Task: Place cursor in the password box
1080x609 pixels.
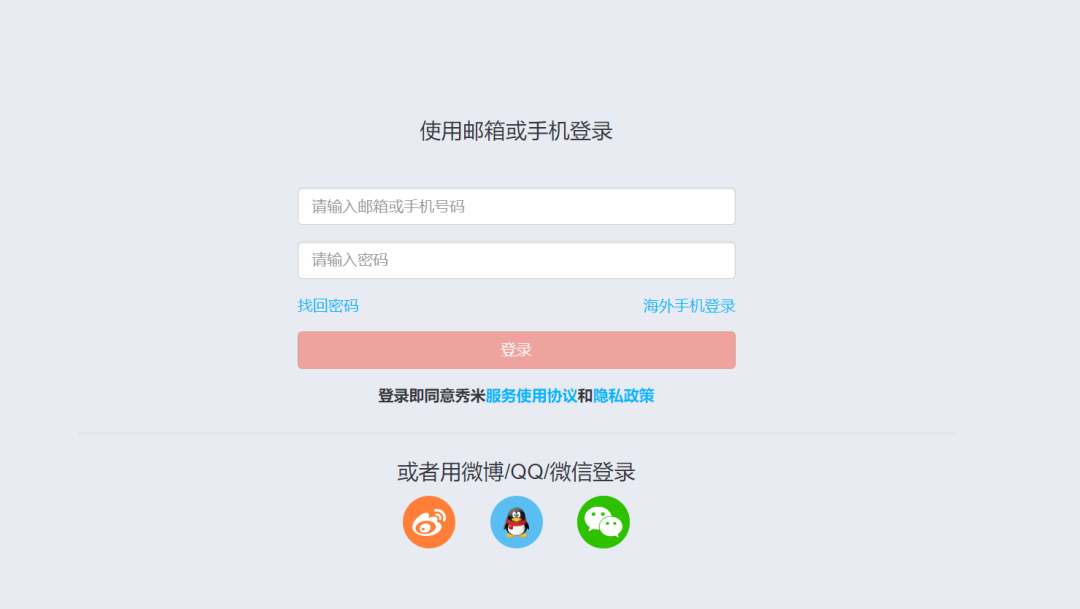Action: click(516, 260)
